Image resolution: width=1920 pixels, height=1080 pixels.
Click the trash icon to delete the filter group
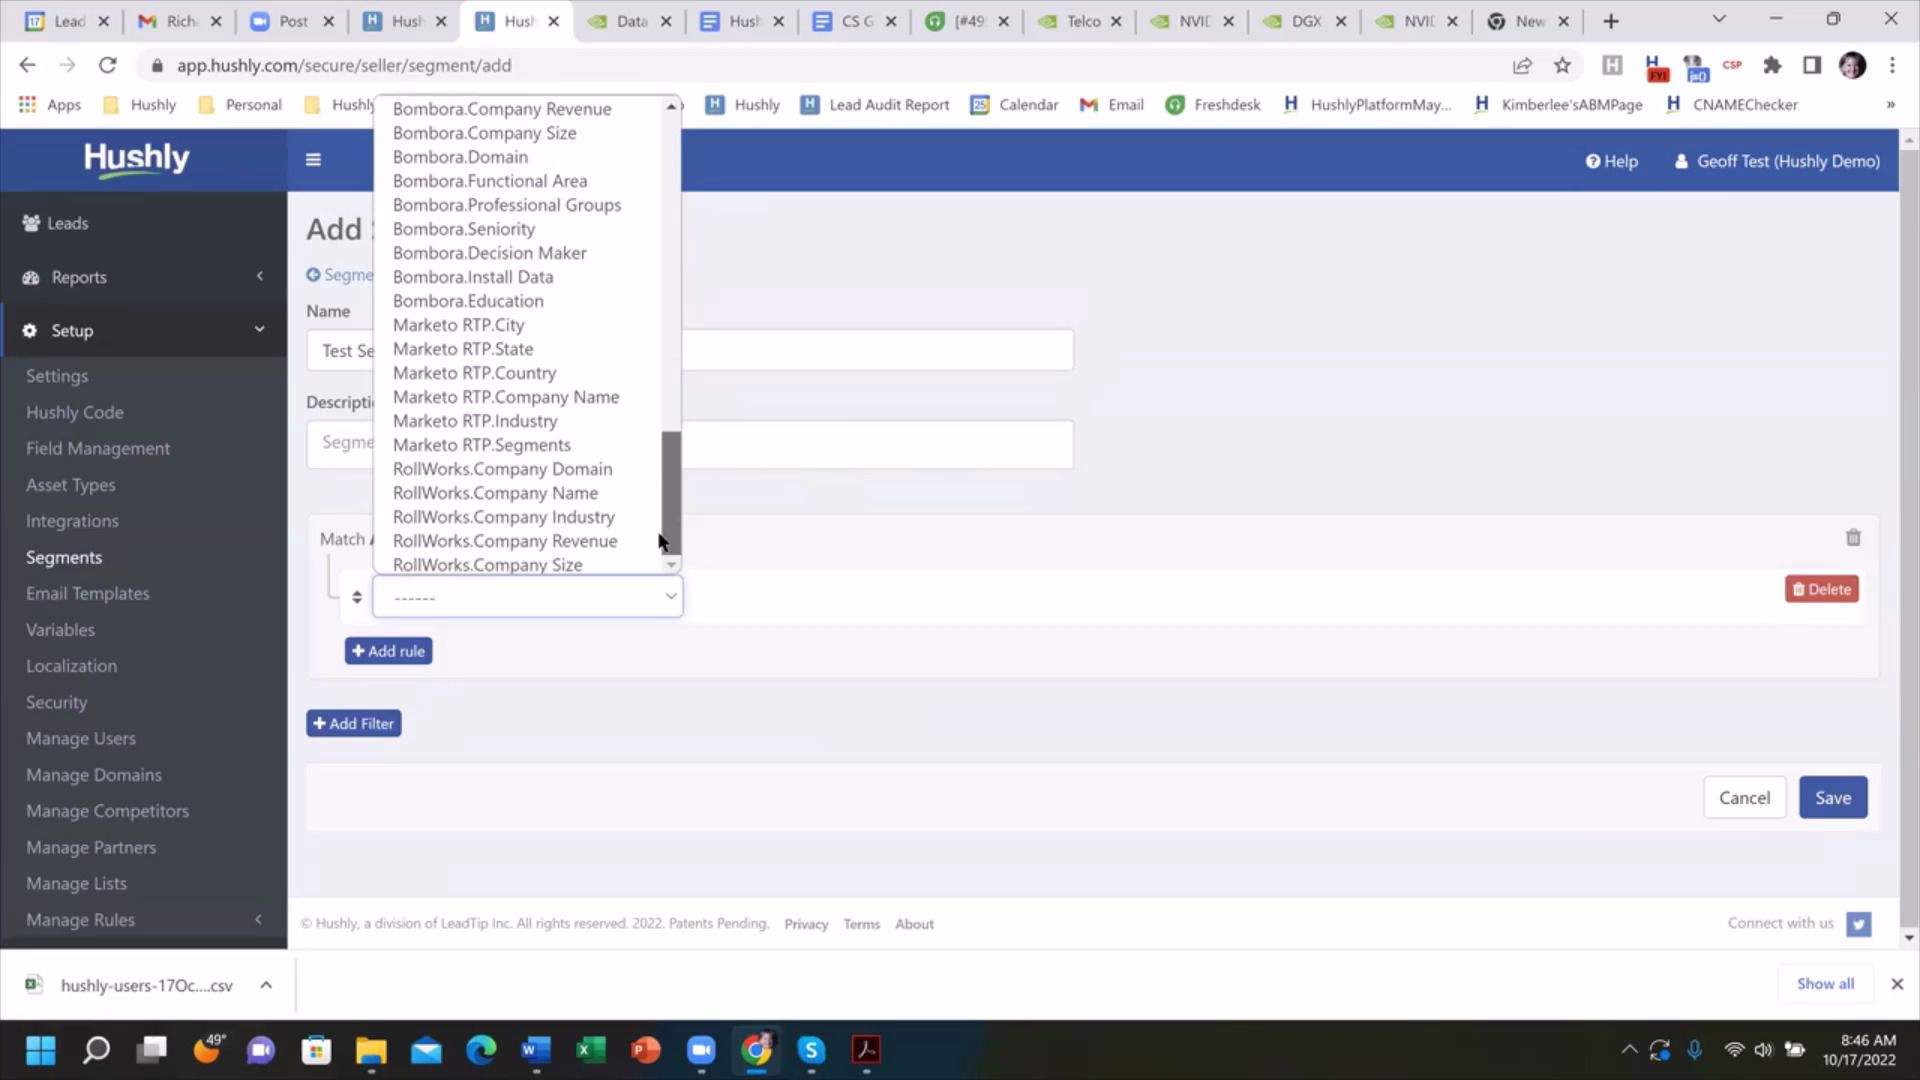pos(1853,538)
